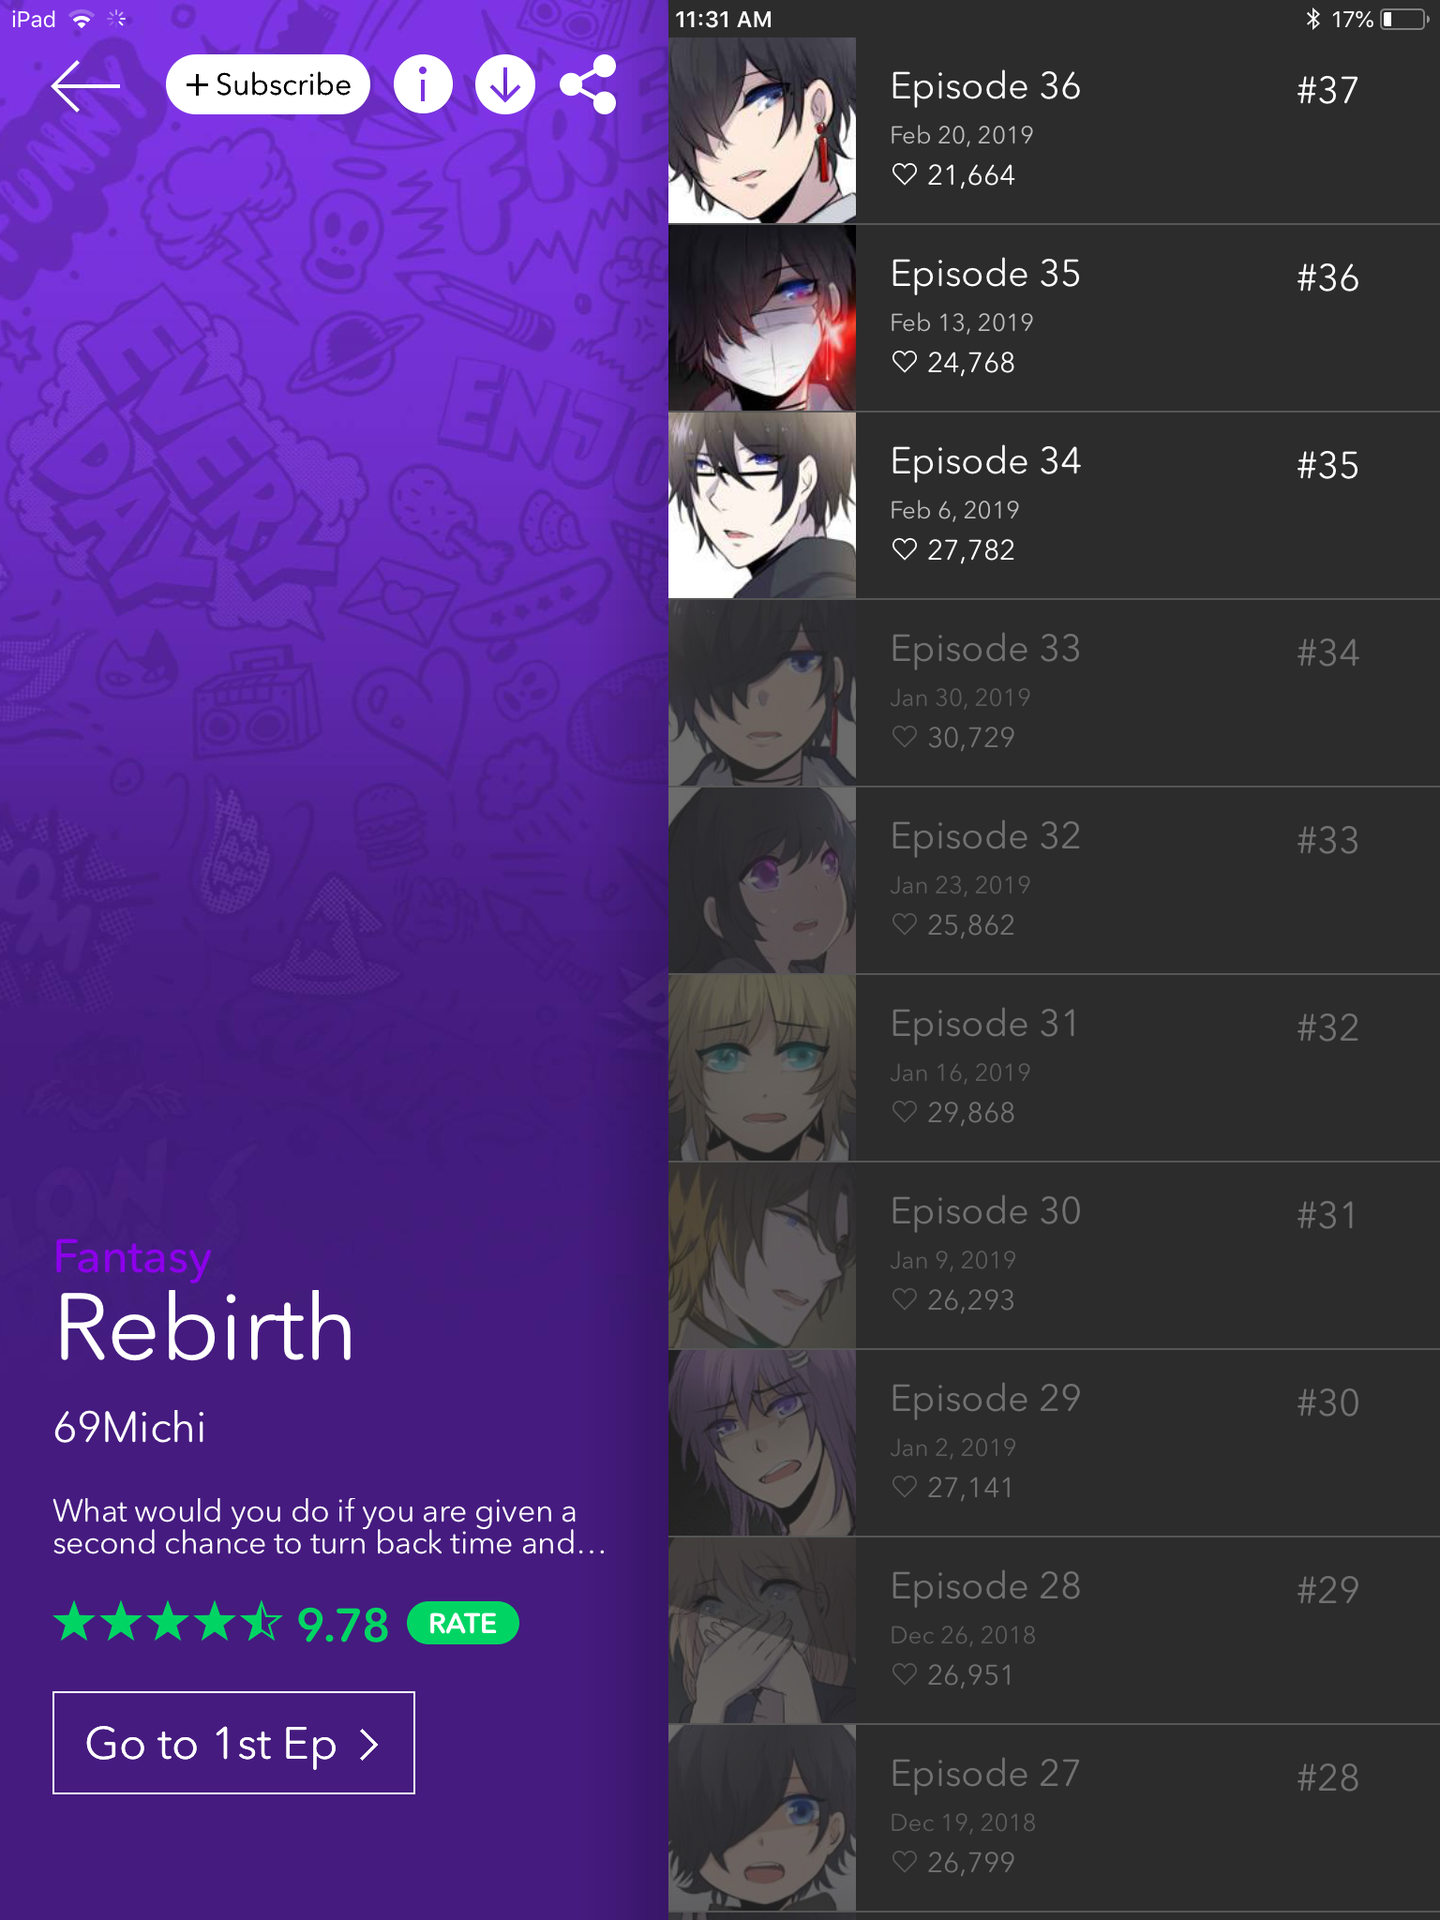The image size is (1440, 1920).
Task: Click the green star rating row
Action: coord(168,1623)
